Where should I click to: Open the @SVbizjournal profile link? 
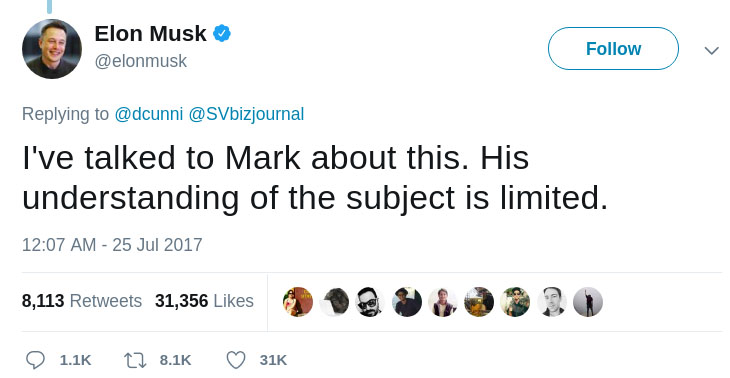[x=246, y=114]
